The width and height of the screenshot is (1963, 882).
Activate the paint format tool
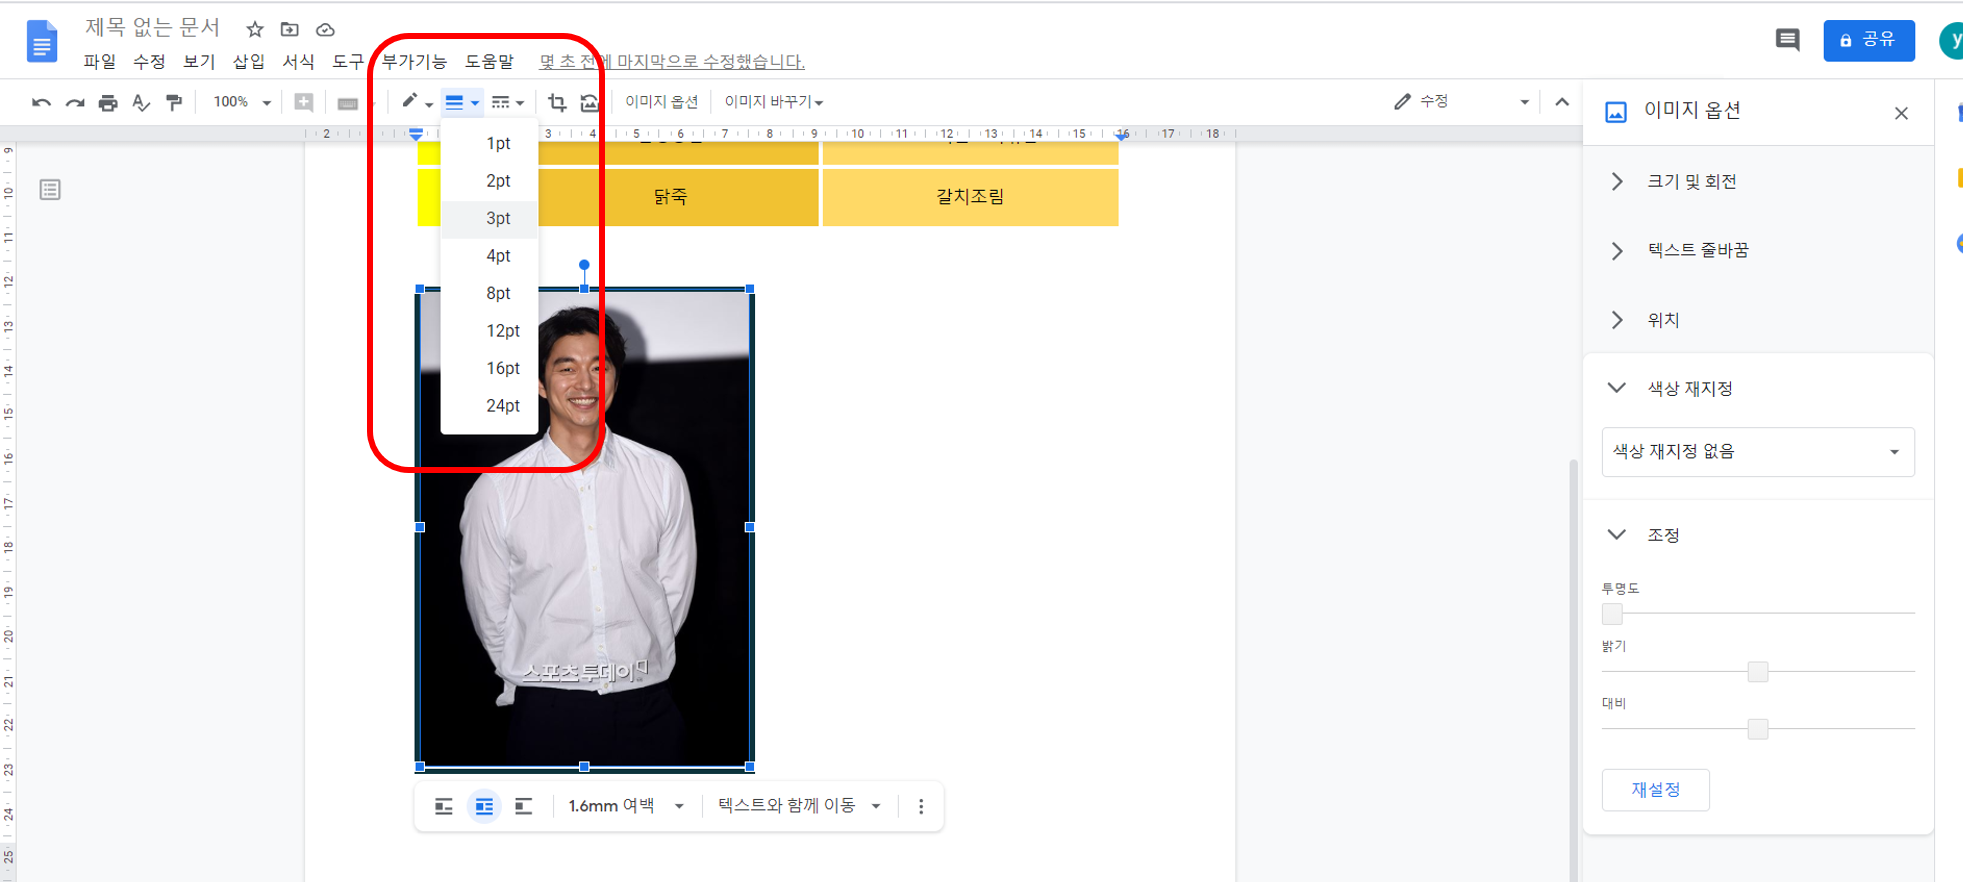(x=174, y=102)
